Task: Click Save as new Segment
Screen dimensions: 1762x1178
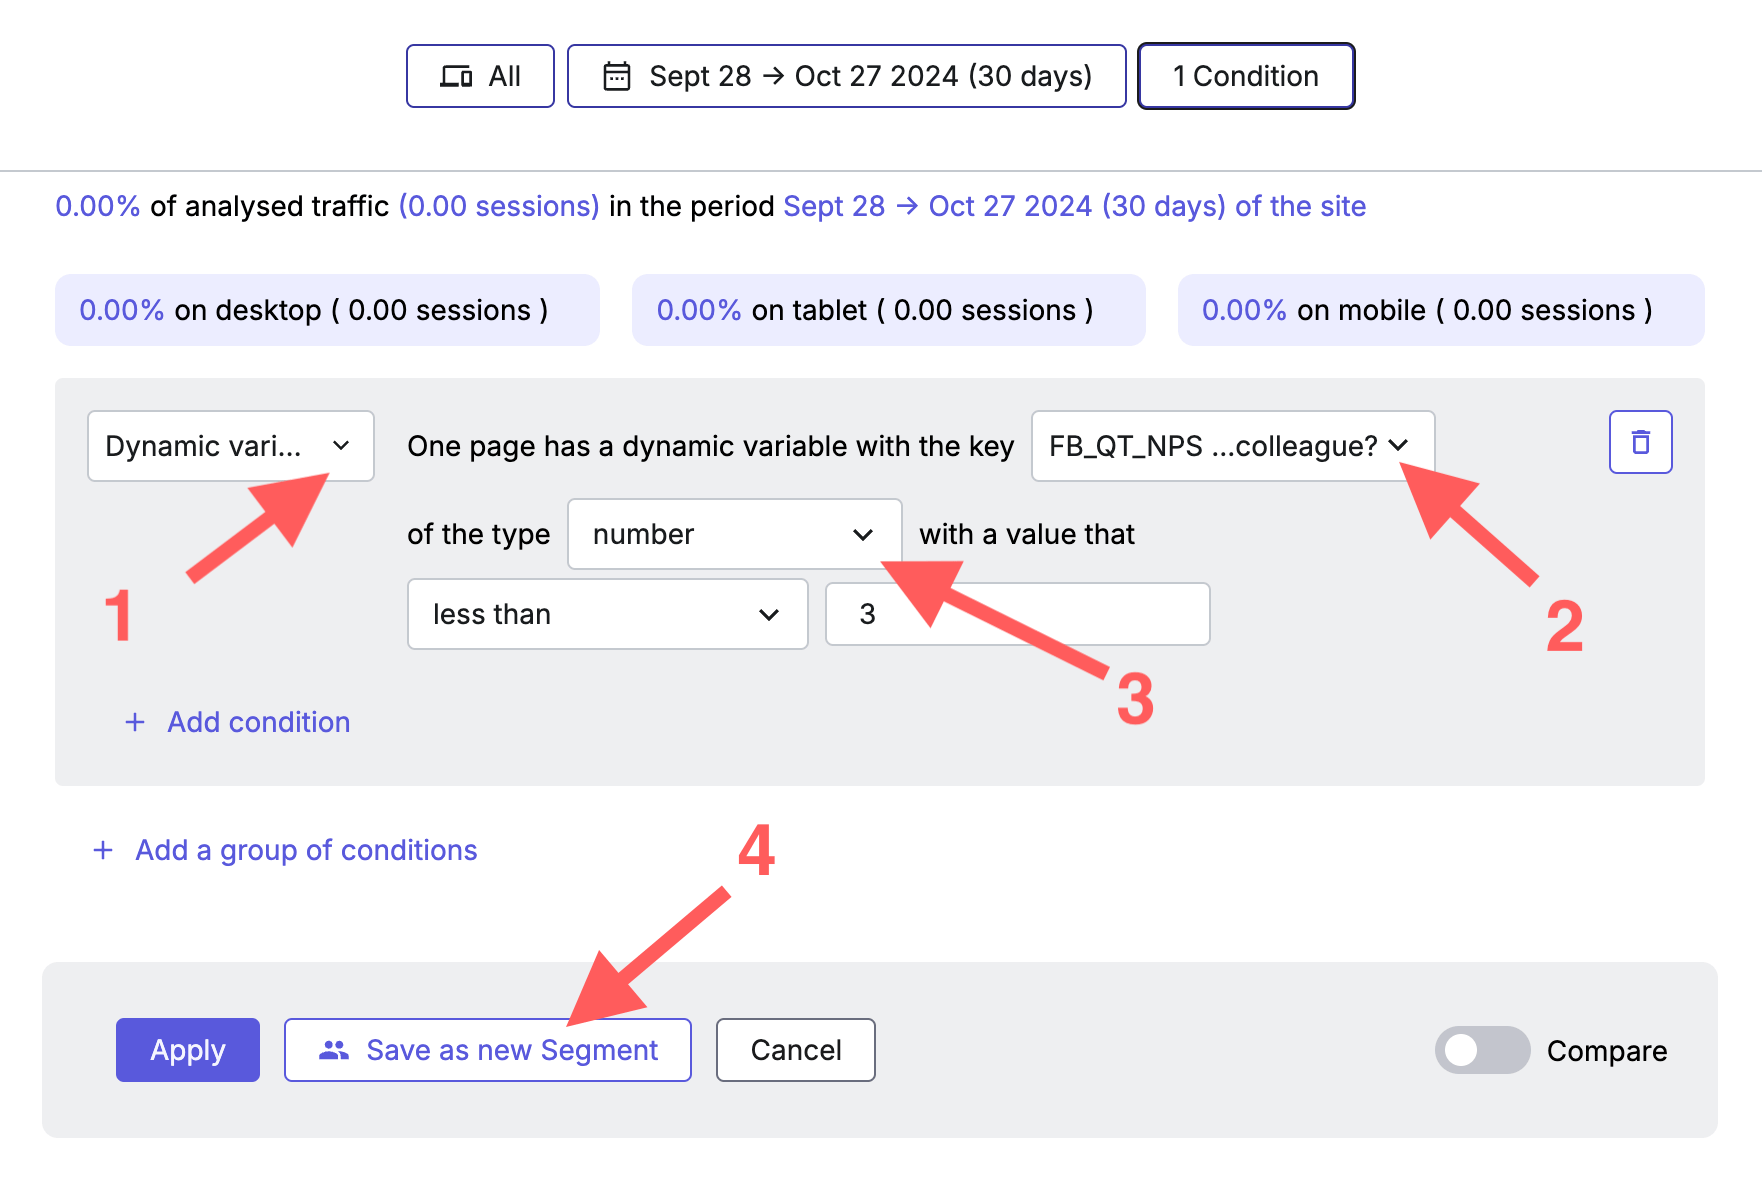Action: tap(488, 1050)
